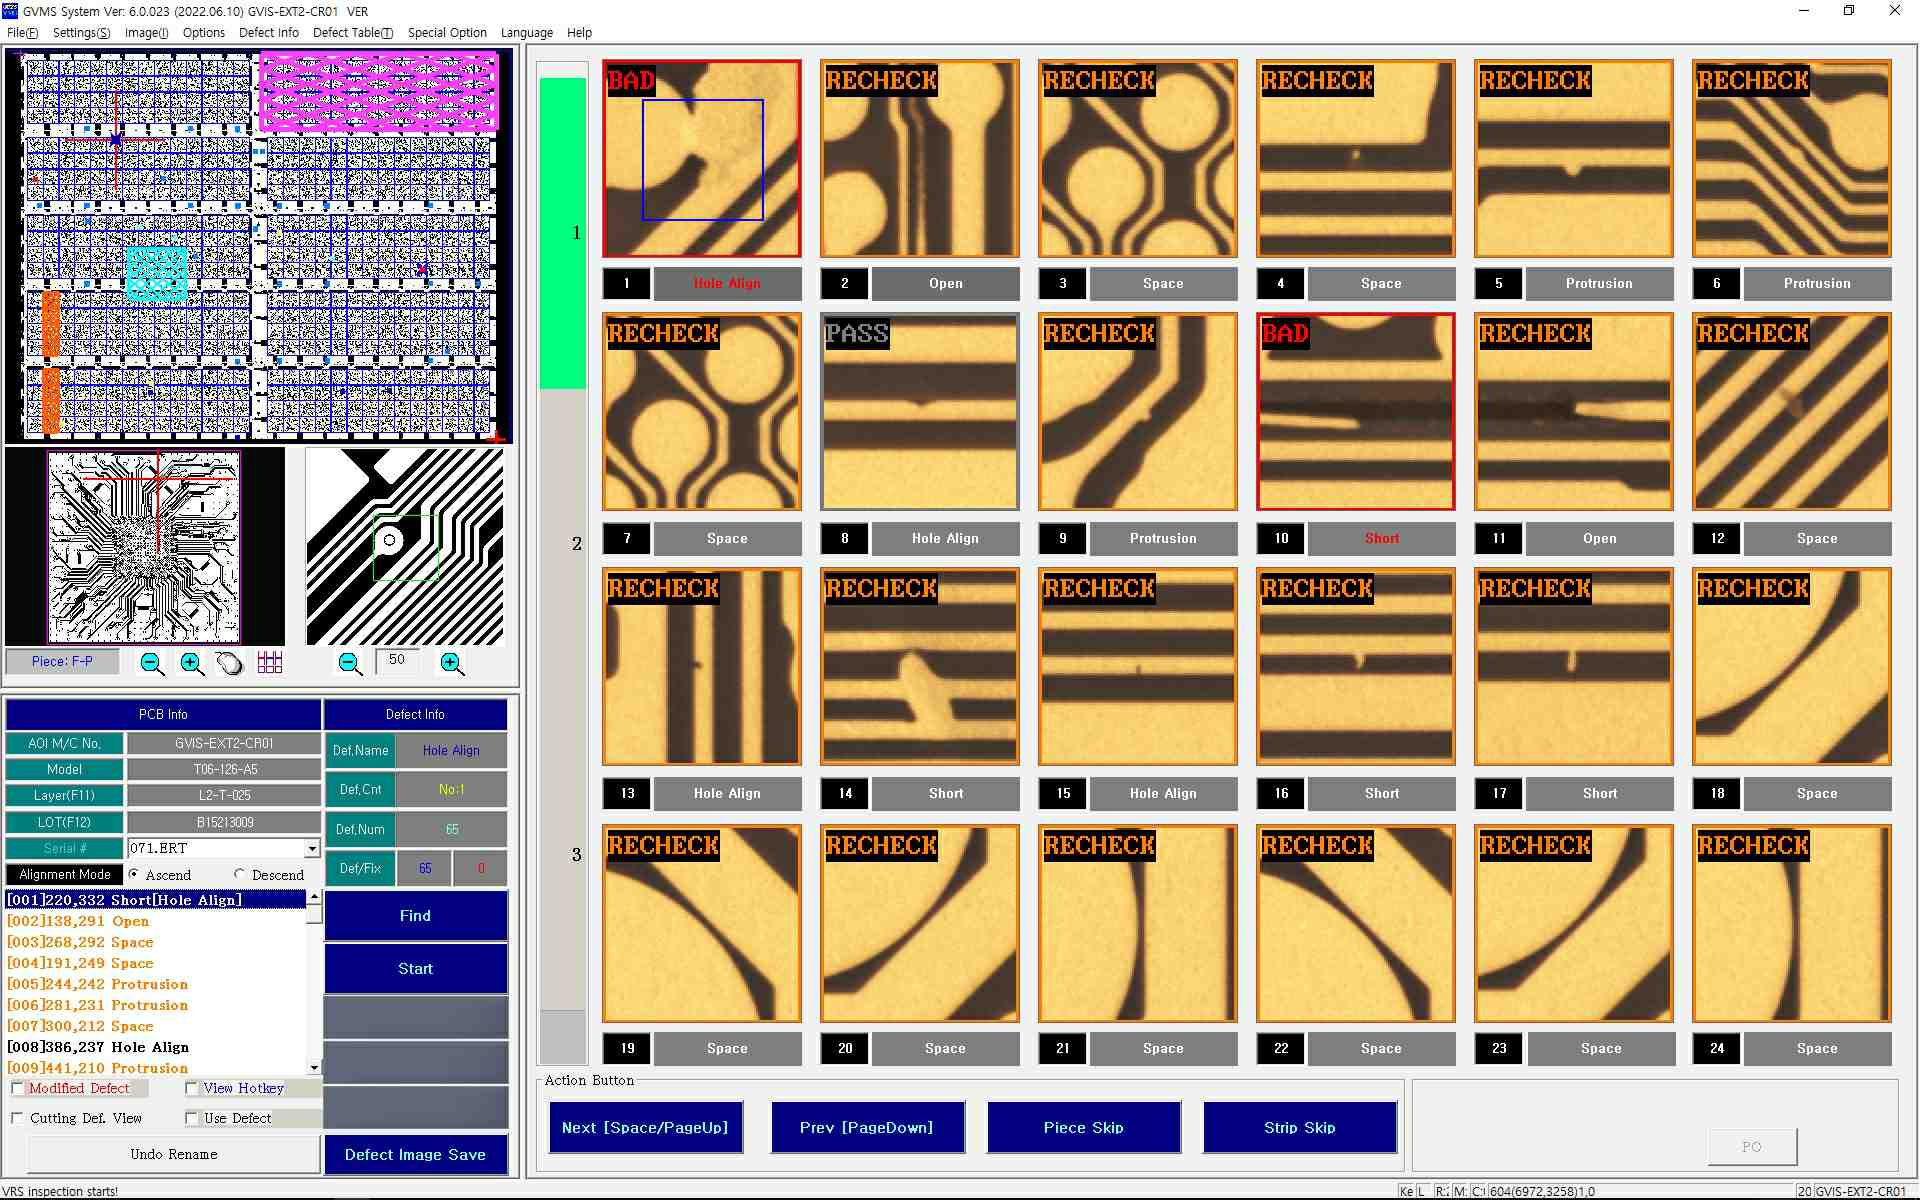The image size is (1920, 1200).
Task: Click the mouse pan icon near Piece: F-P
Action: tap(229, 662)
